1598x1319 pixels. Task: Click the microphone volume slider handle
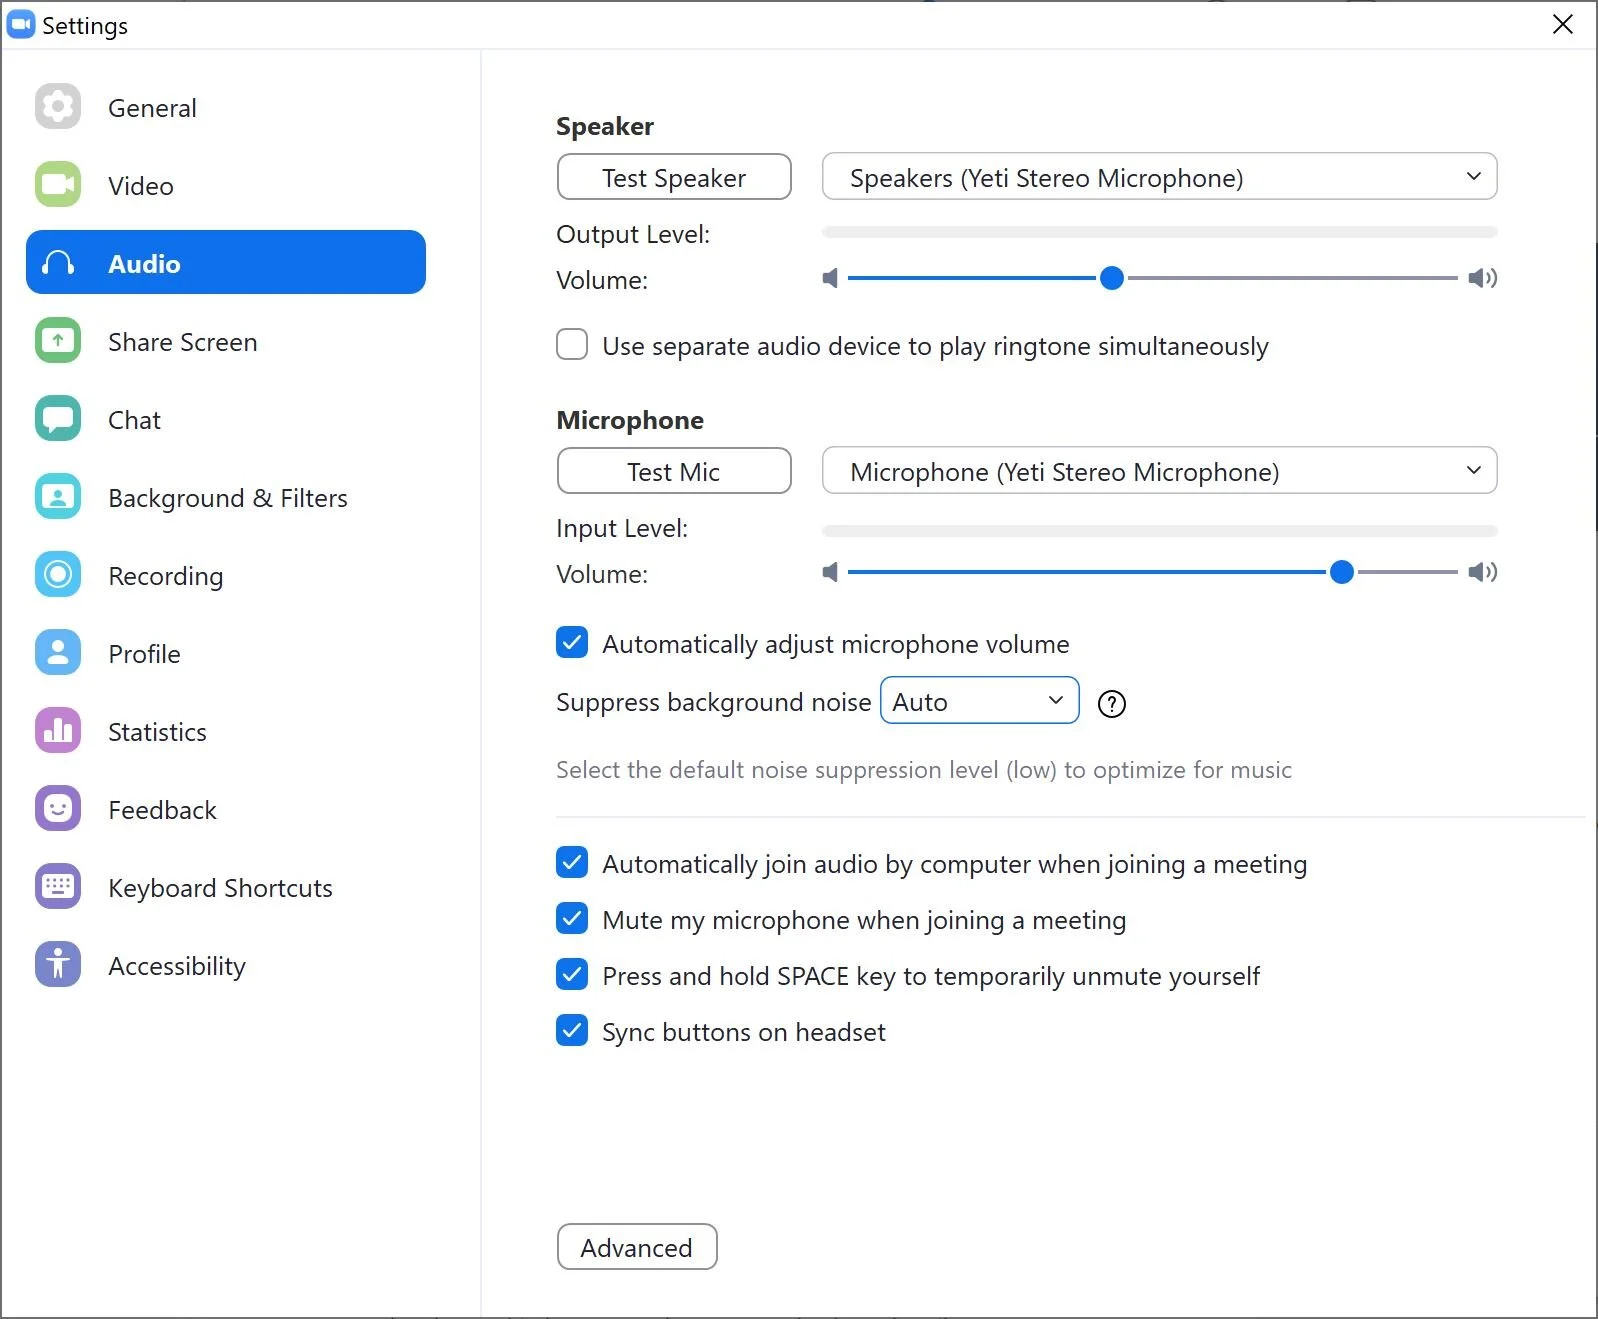point(1342,572)
